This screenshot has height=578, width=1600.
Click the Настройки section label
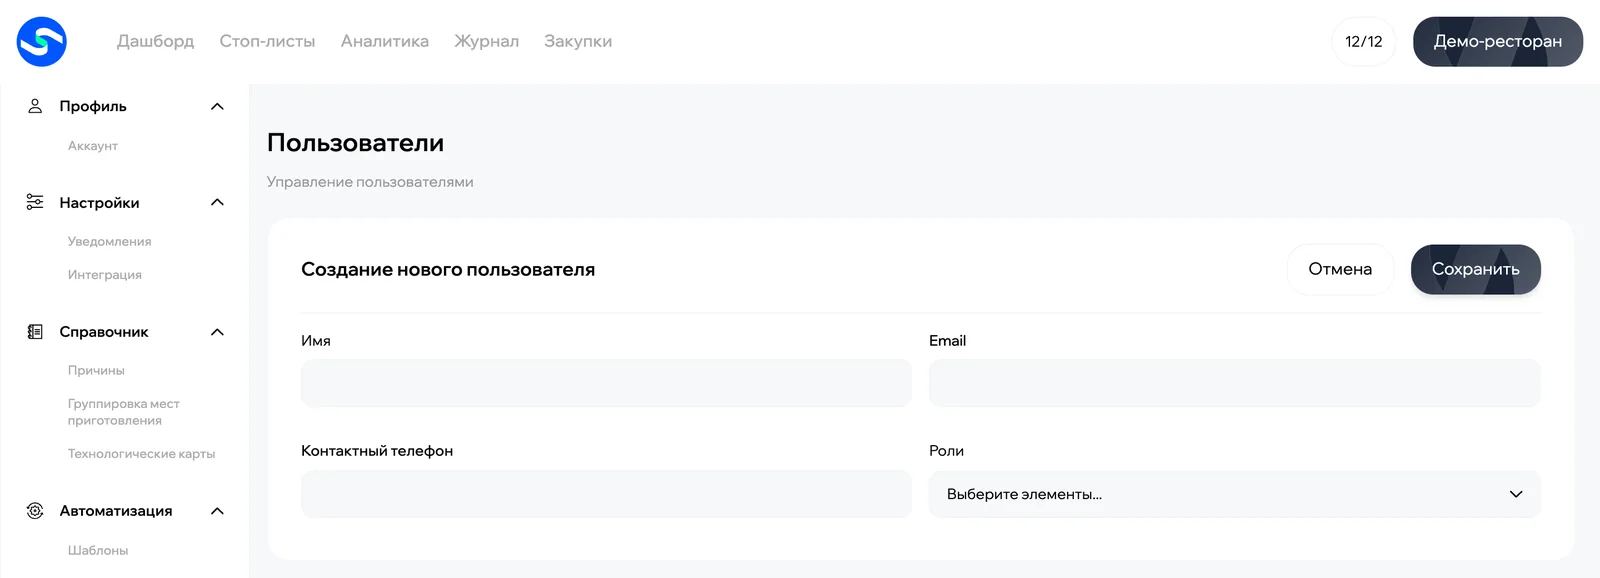click(x=99, y=202)
